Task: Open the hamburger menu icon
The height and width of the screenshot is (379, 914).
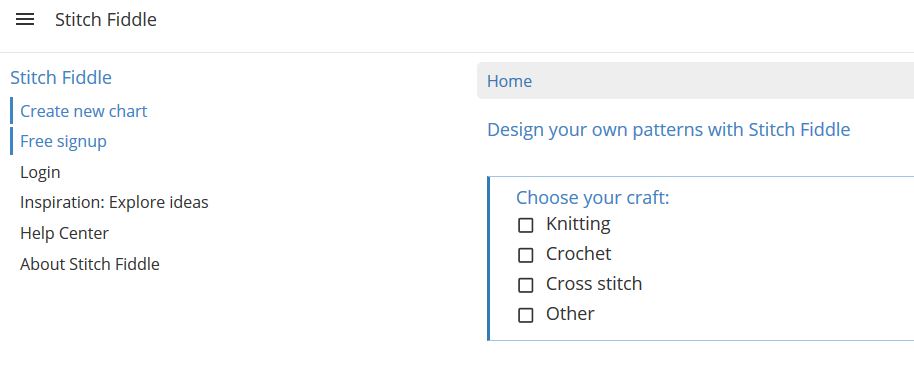Action: pyautogui.click(x=24, y=20)
